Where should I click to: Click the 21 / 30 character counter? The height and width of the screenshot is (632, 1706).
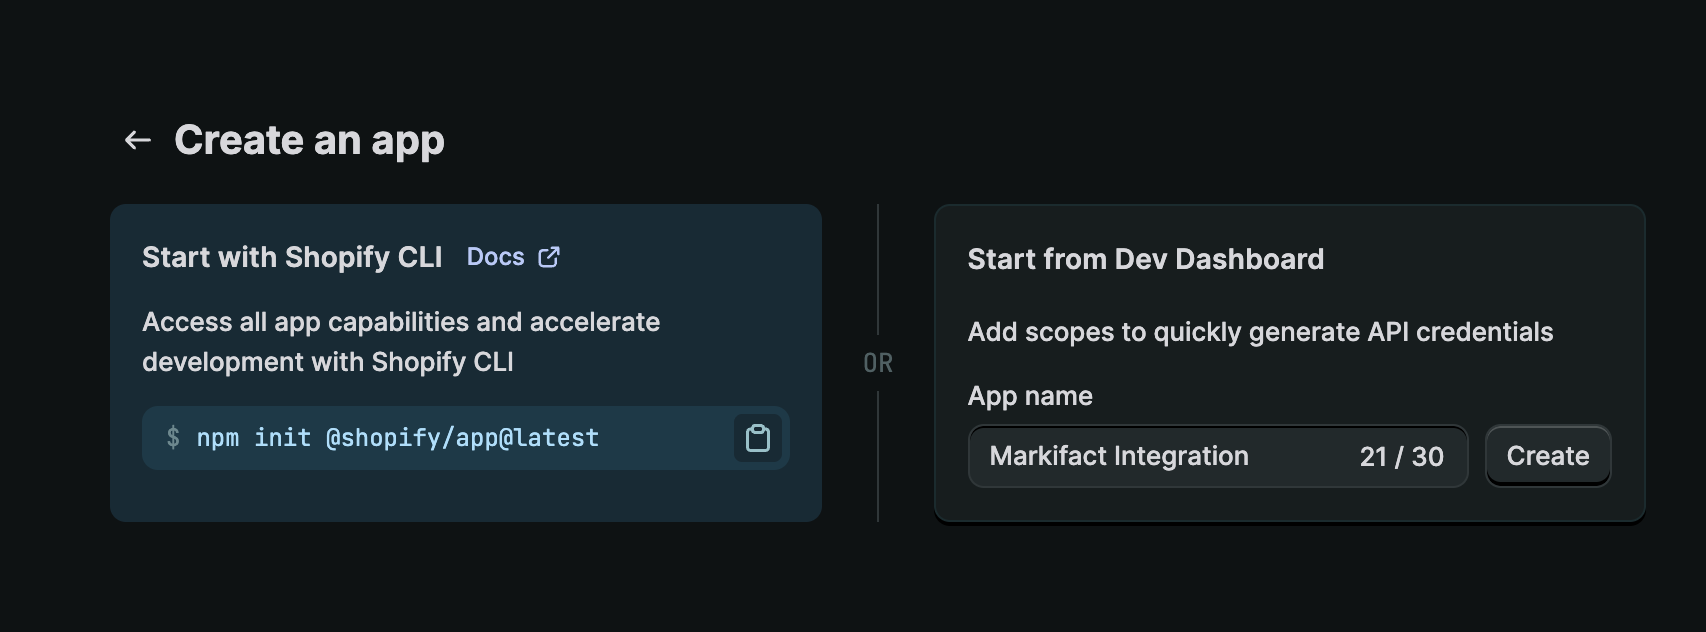[x=1402, y=456]
